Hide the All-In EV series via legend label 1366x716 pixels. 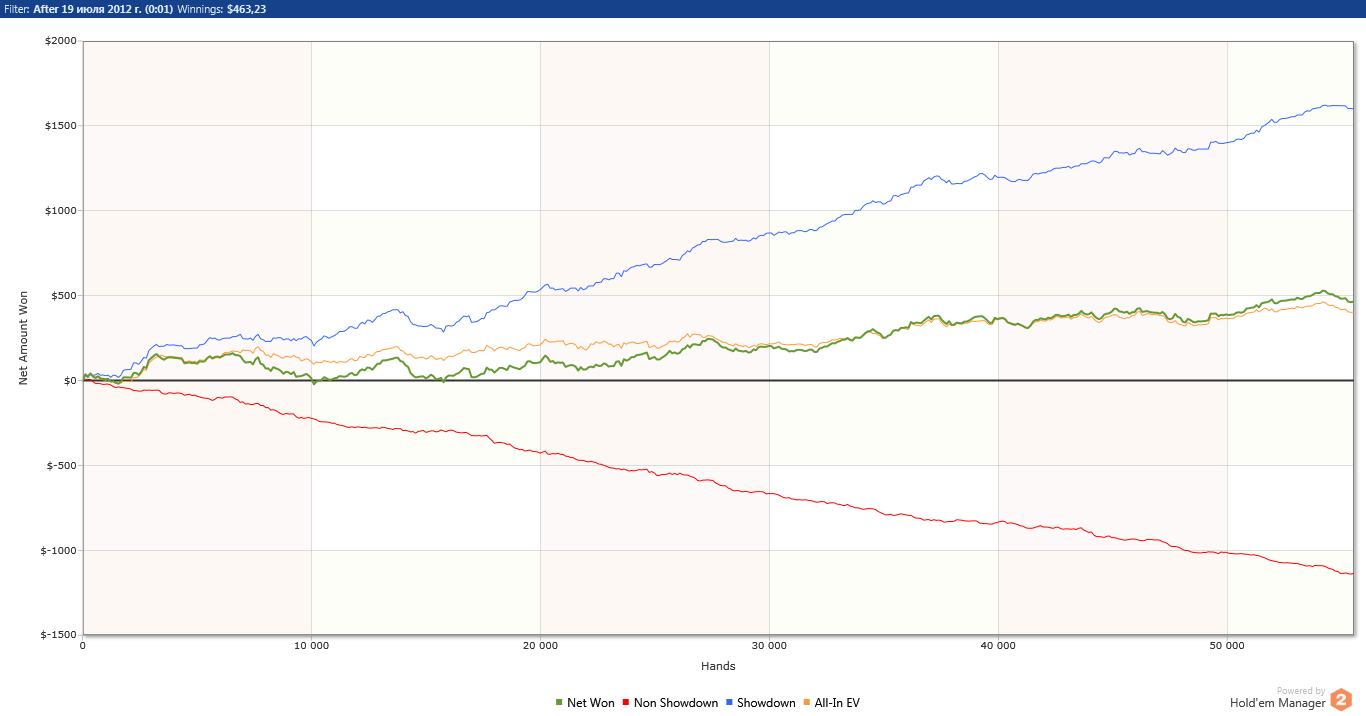[x=837, y=703]
